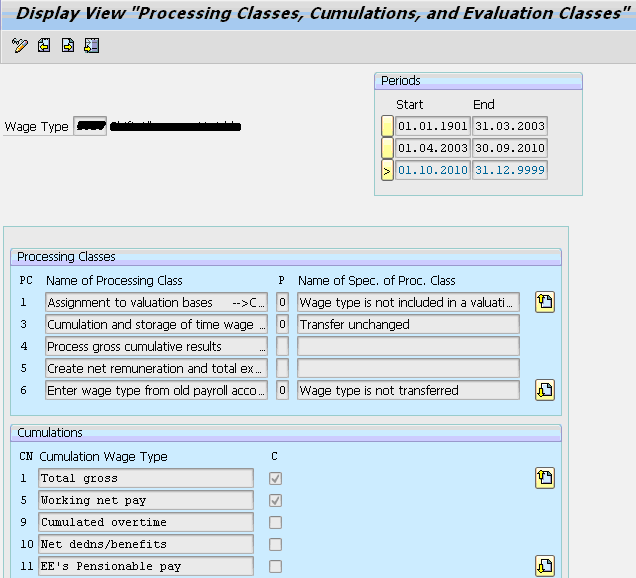
Task: Enable the Cumulated overtime checkbox
Action: tap(275, 523)
